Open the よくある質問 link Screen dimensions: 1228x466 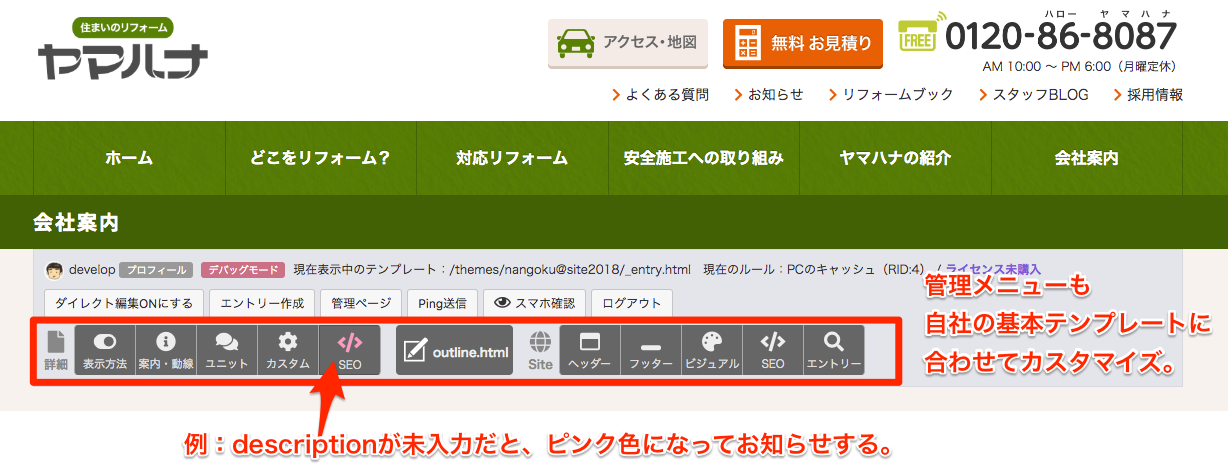click(x=660, y=95)
